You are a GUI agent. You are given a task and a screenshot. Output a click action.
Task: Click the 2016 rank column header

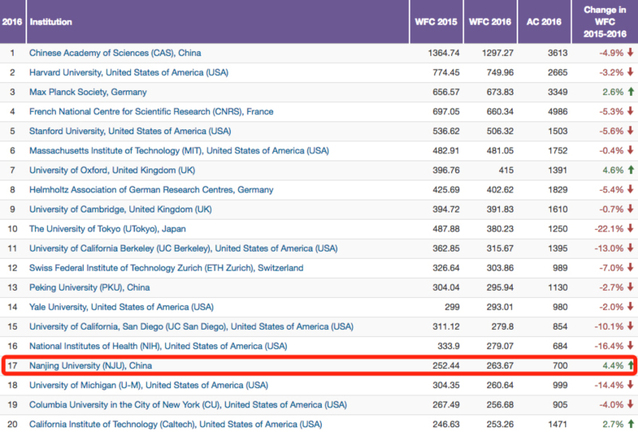pyautogui.click(x=13, y=21)
